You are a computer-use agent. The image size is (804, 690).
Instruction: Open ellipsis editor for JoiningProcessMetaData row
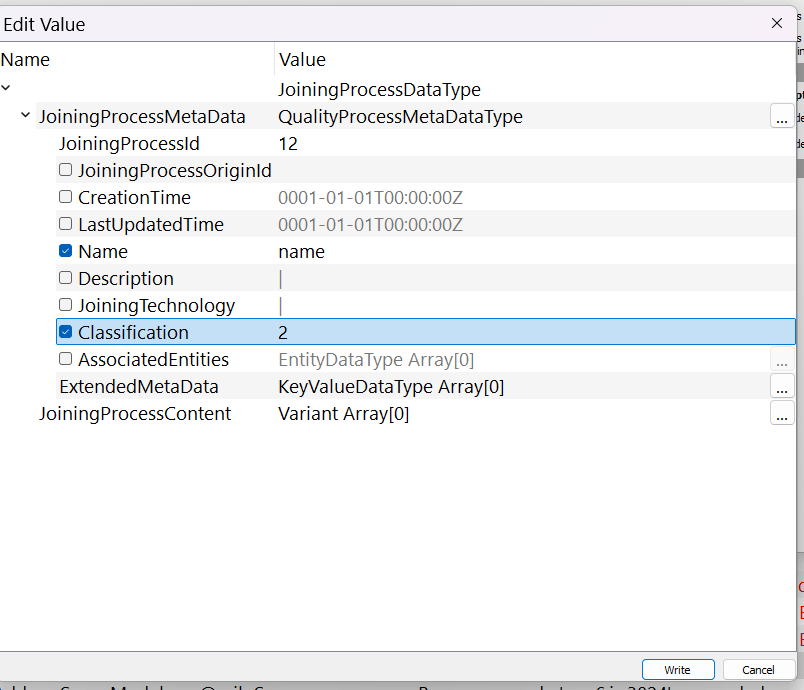click(782, 118)
